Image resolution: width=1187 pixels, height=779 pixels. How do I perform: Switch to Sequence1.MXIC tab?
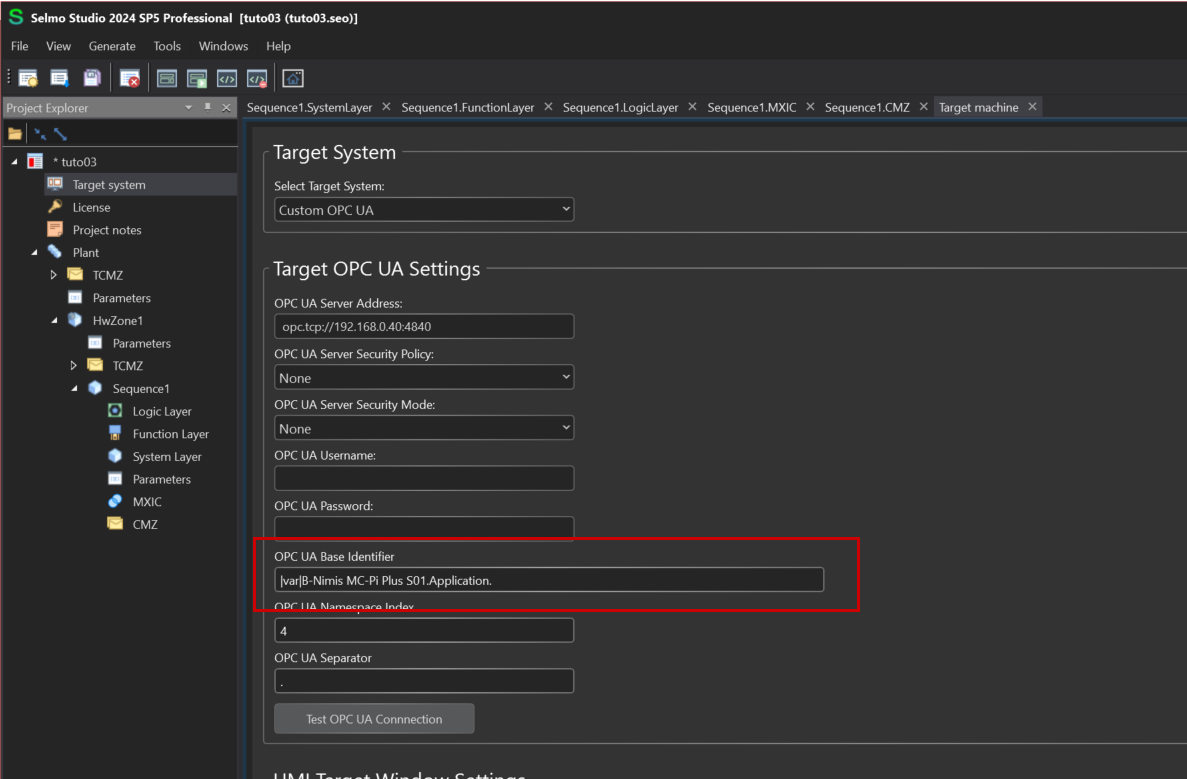pyautogui.click(x=752, y=108)
